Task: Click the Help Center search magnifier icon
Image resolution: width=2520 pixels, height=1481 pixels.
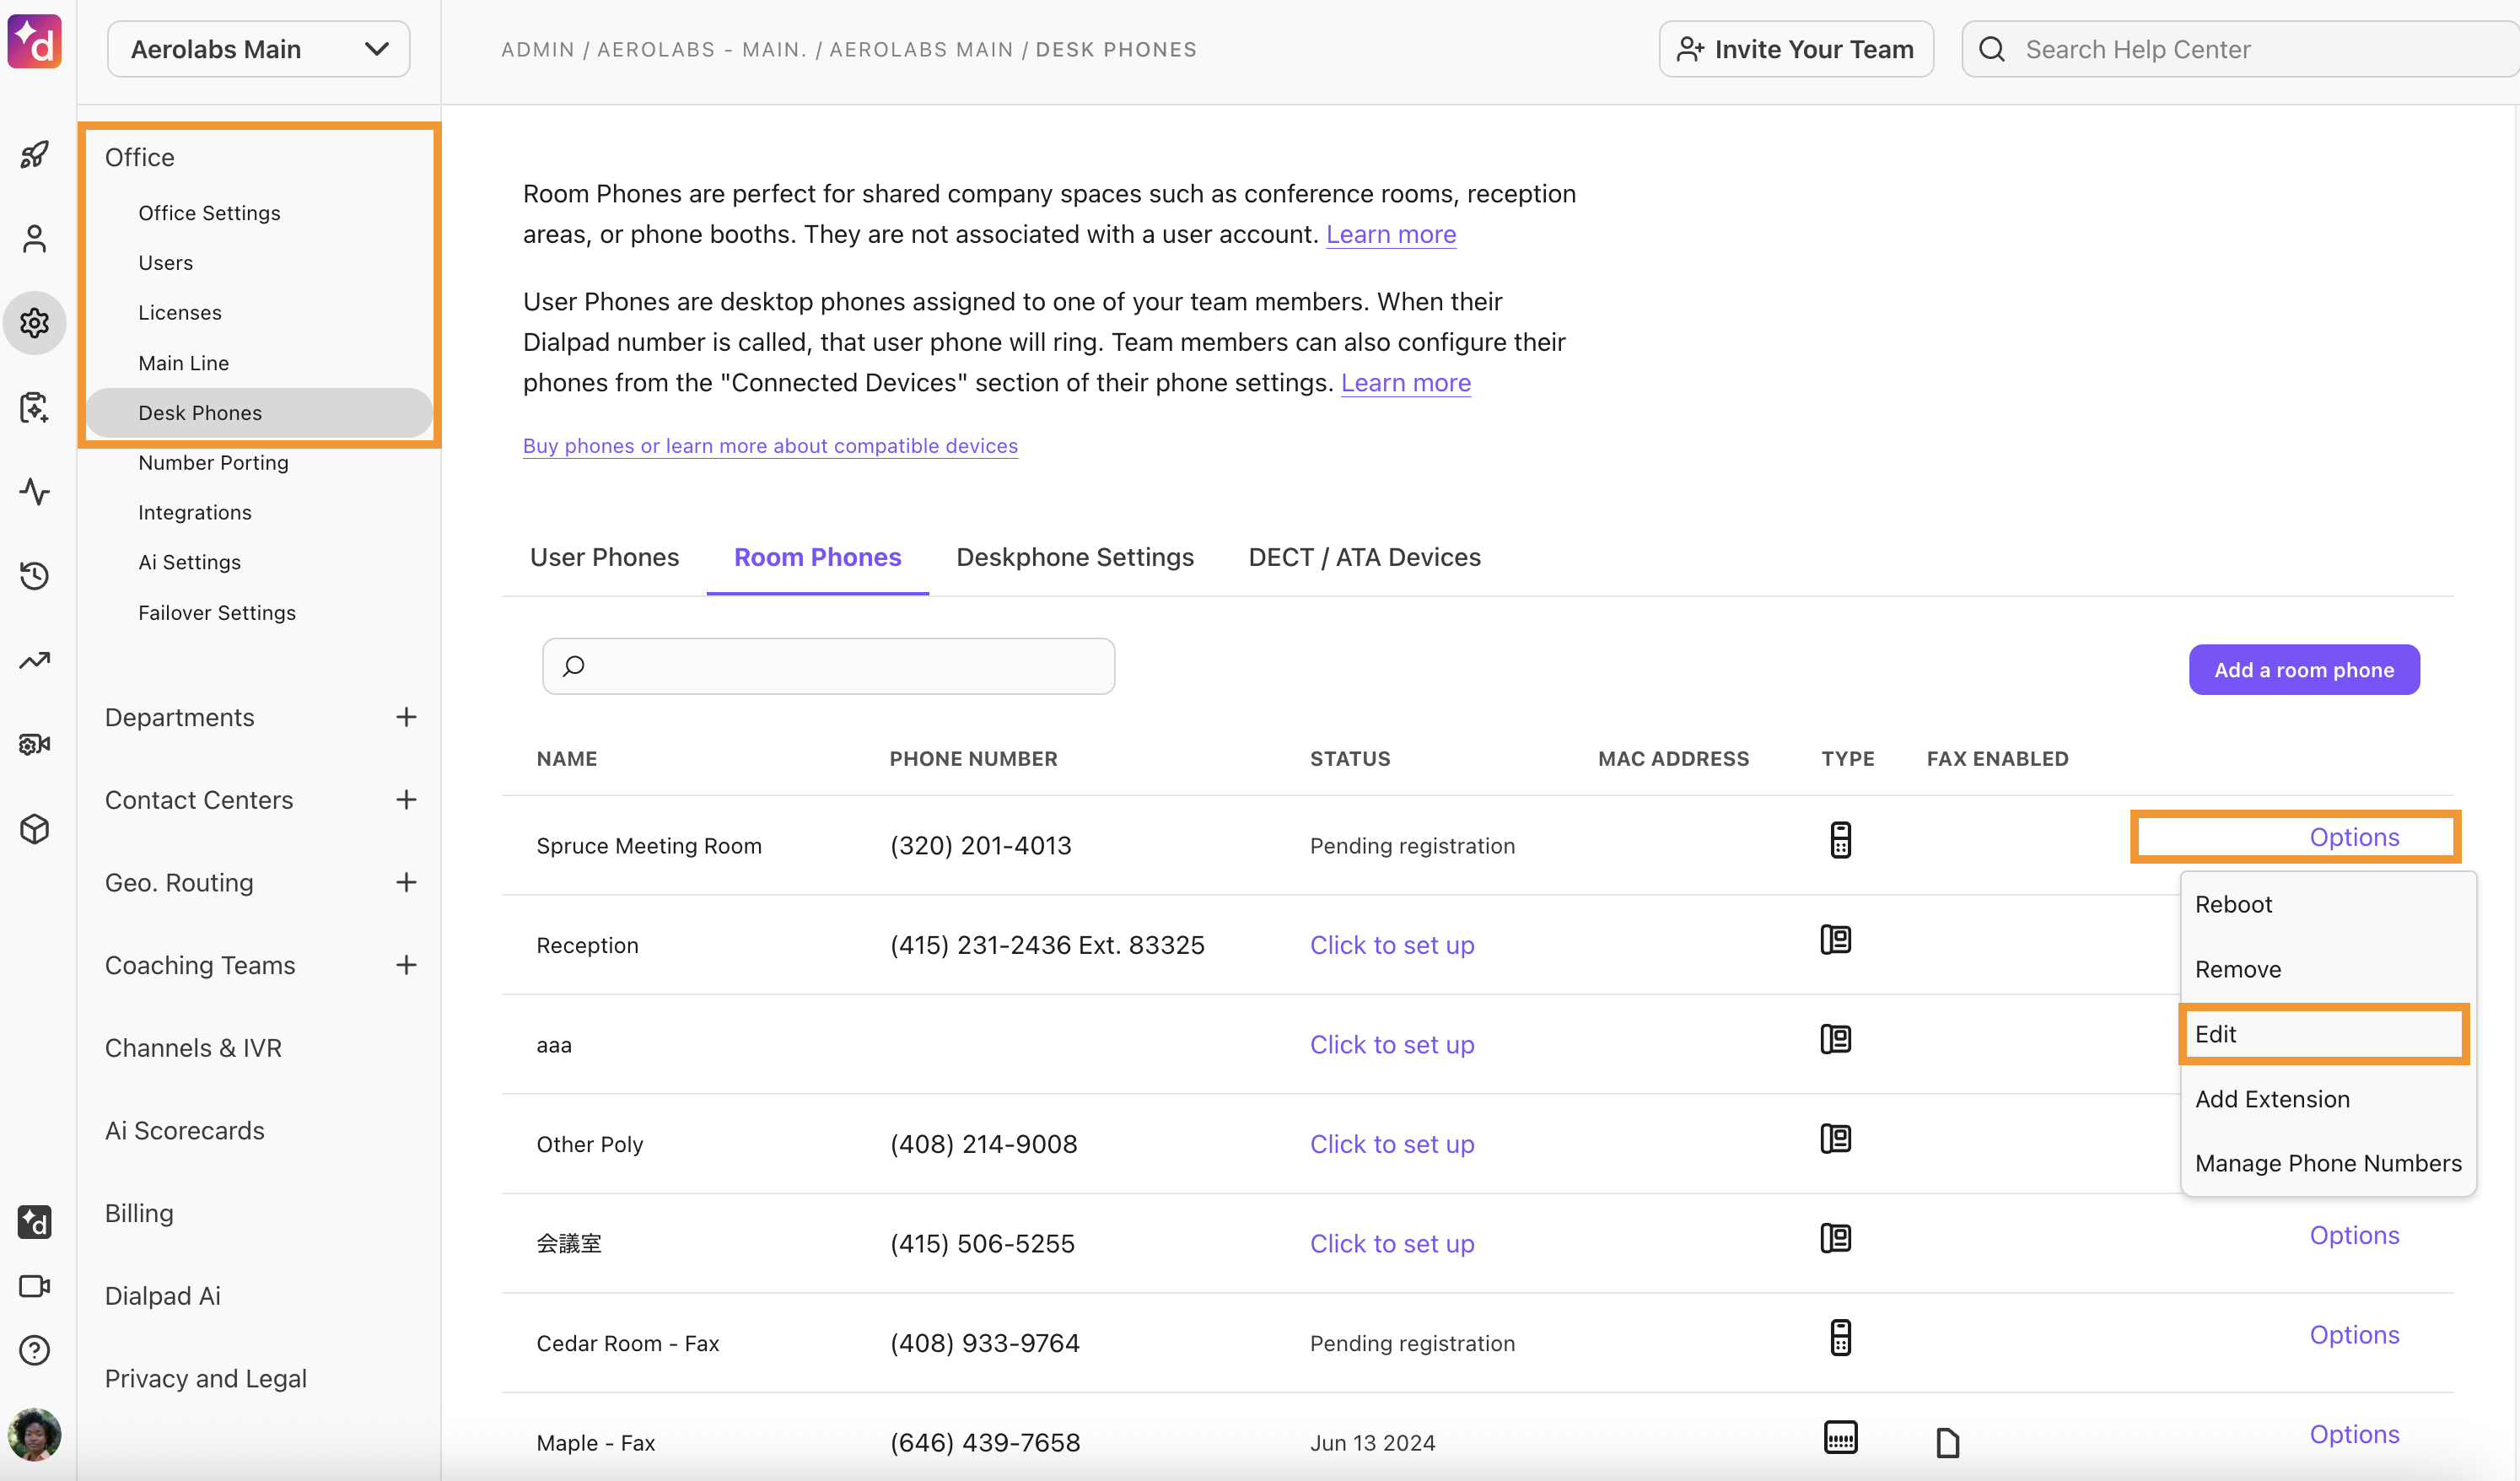Action: (1992, 49)
